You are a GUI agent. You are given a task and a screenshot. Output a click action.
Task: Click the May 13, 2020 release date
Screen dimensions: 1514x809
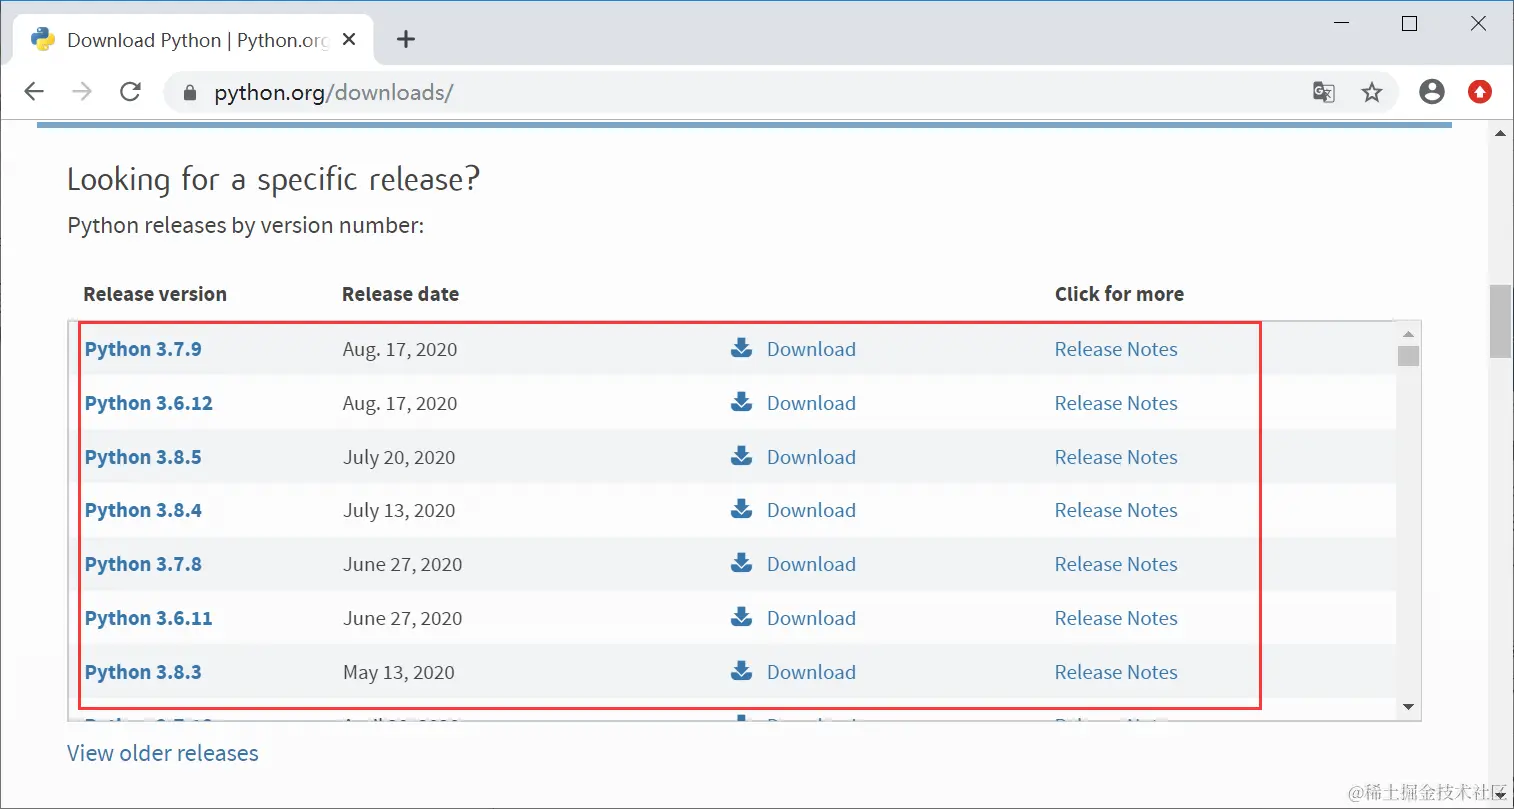click(x=399, y=672)
